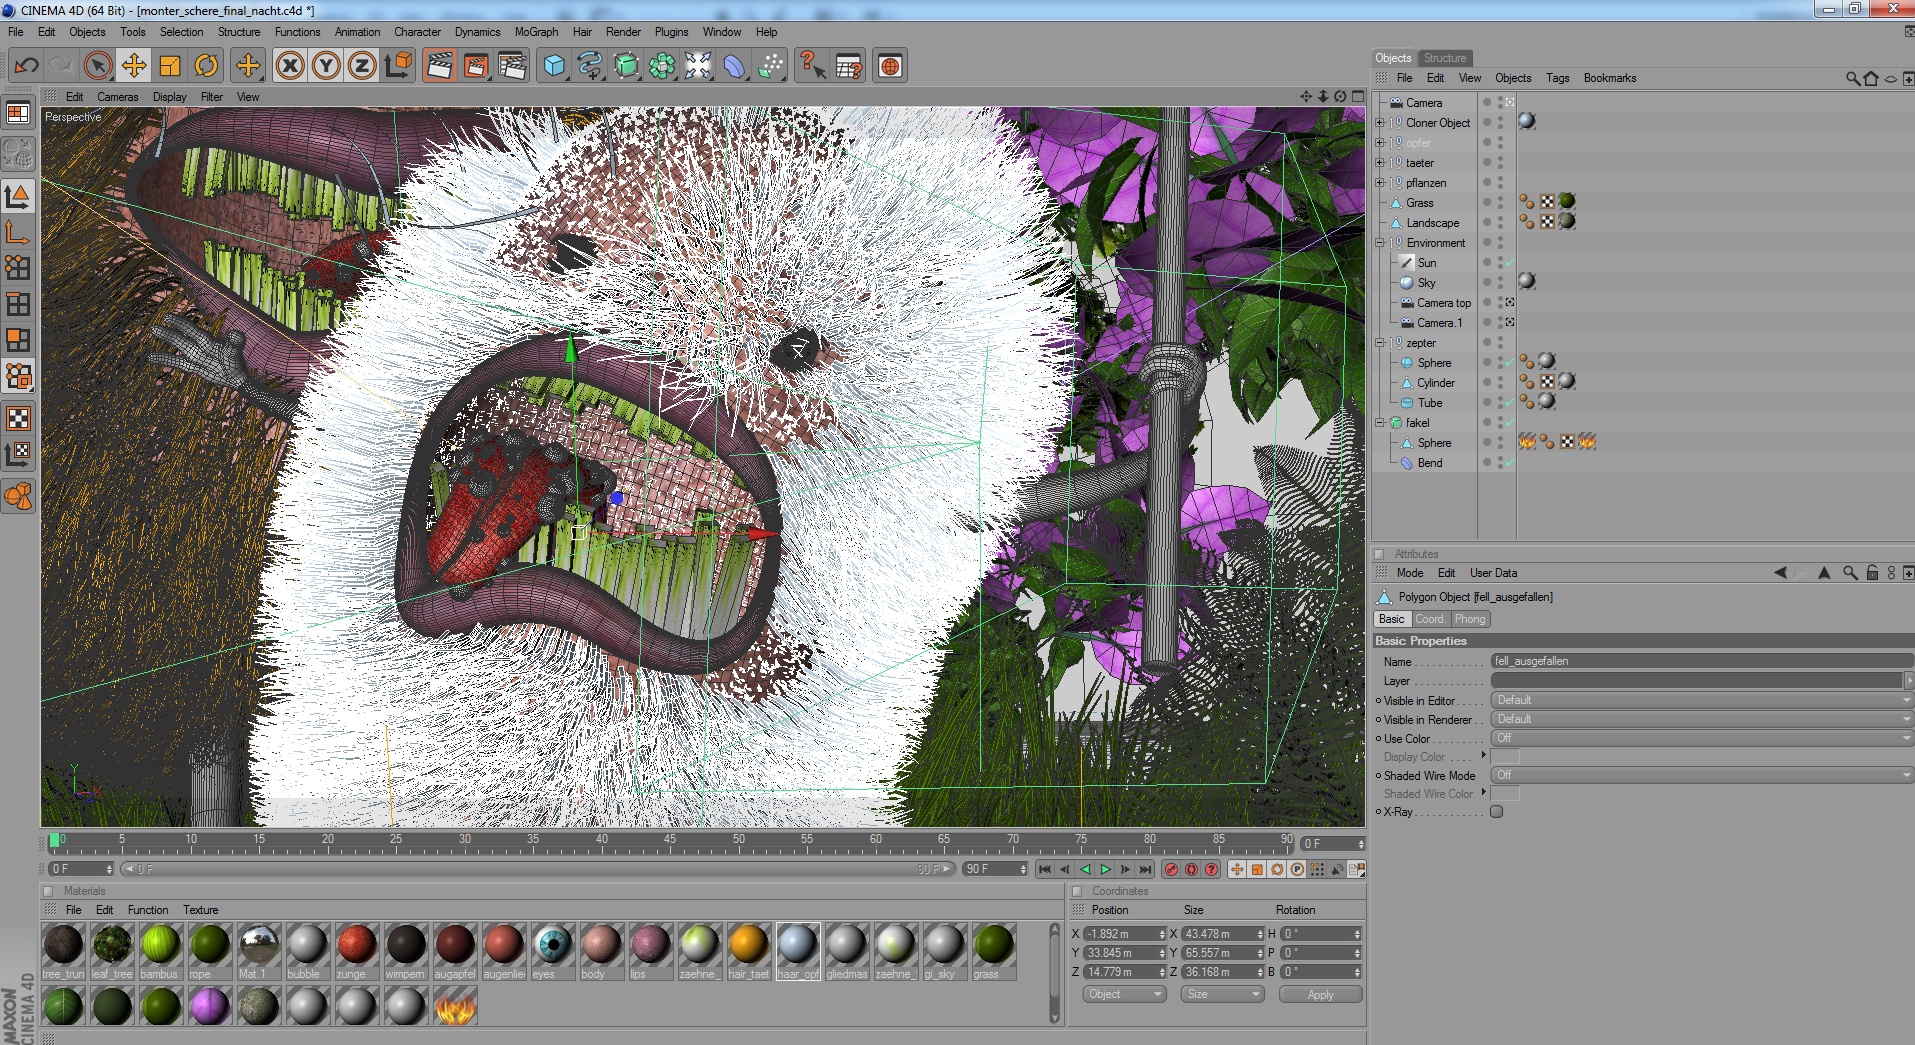Image resolution: width=1915 pixels, height=1045 pixels.
Task: Select the zunge red material swatch
Action: click(356, 951)
